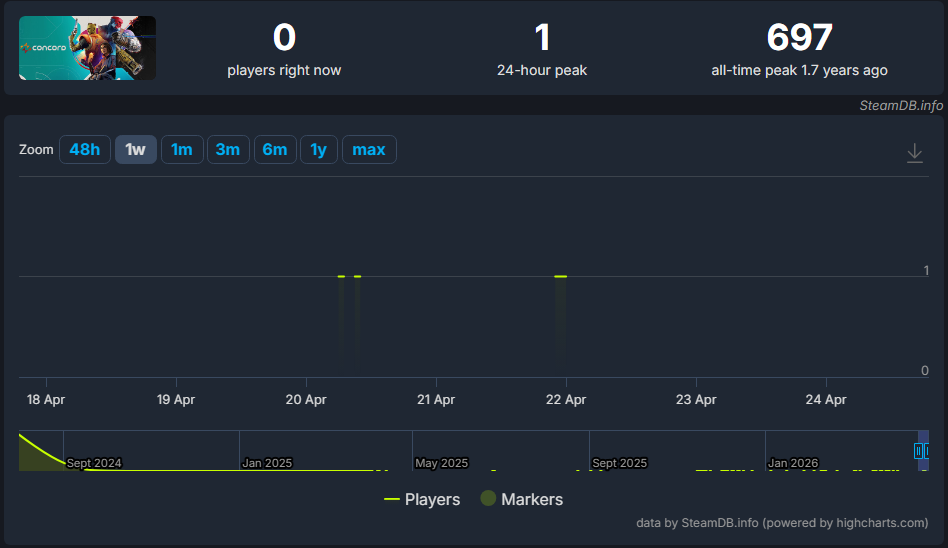Open the Concord game banner thumbnail

pyautogui.click(x=88, y=48)
